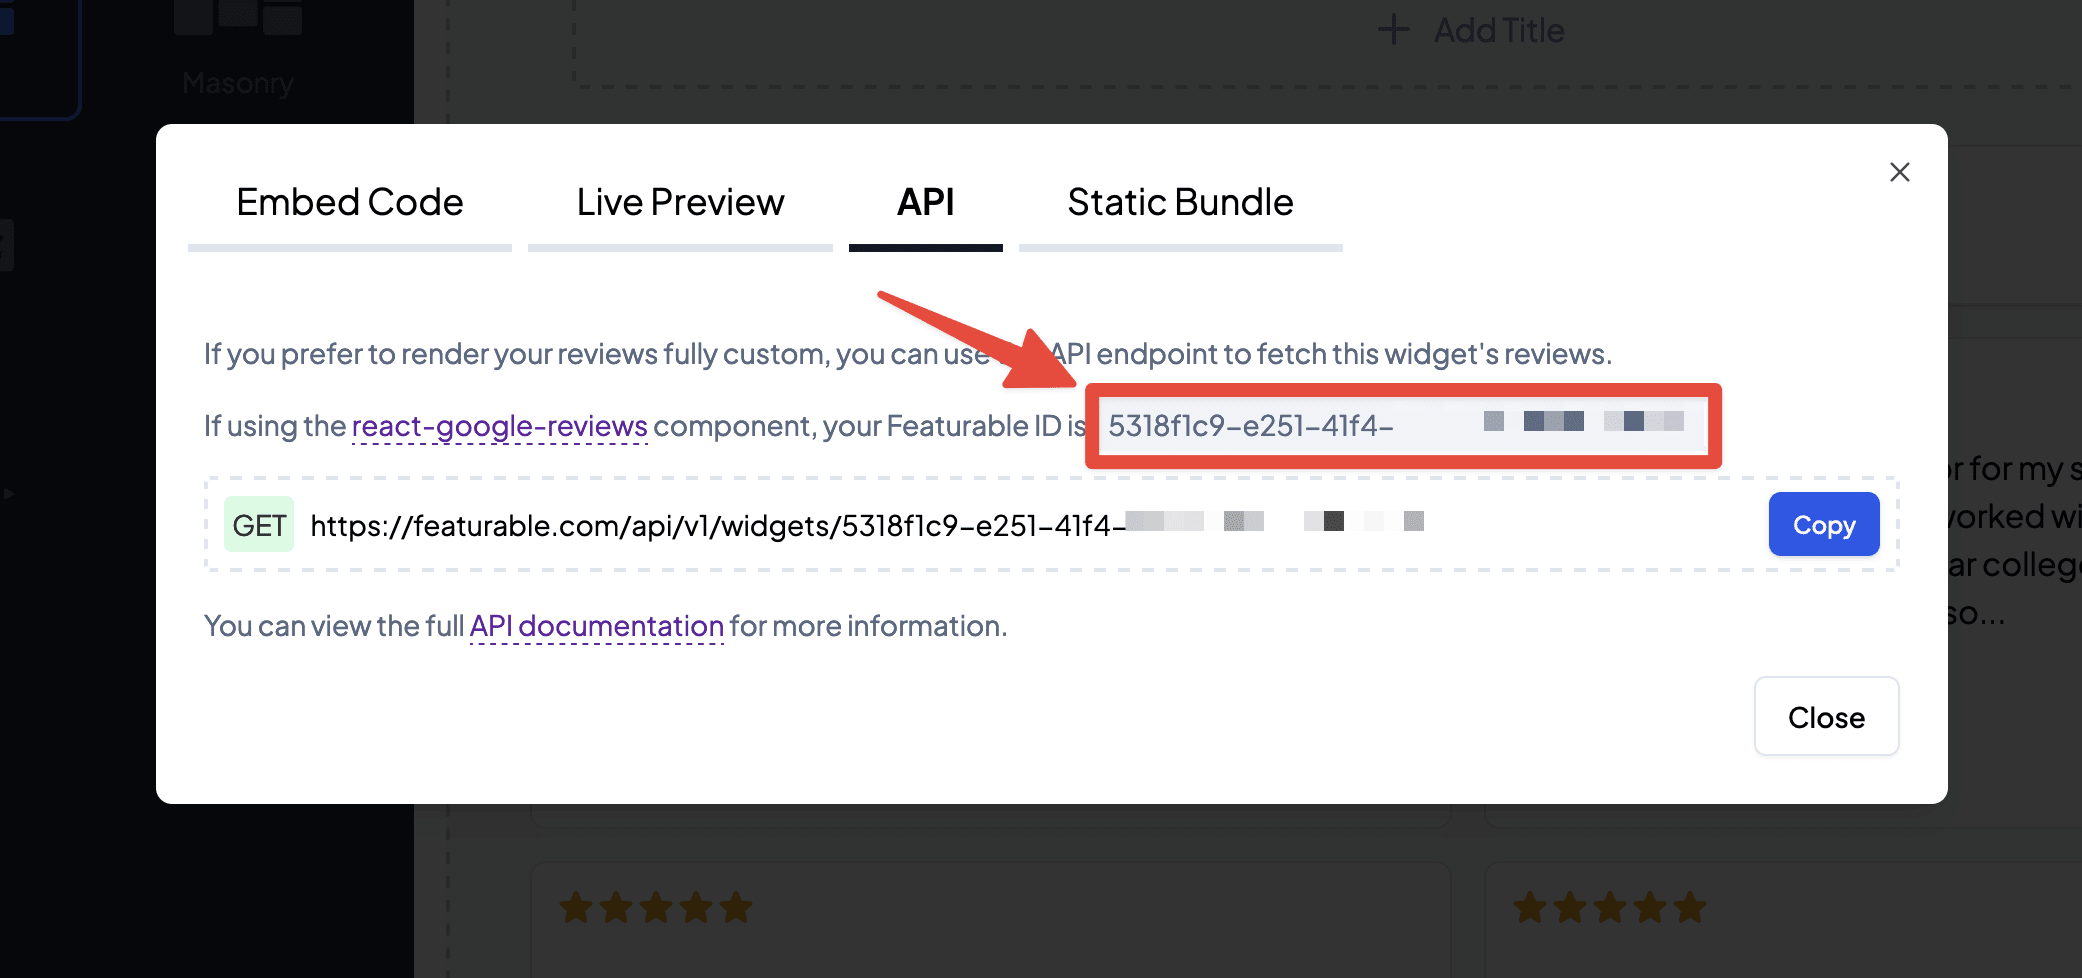Image resolution: width=2082 pixels, height=978 pixels.
Task: View the full API documentation link
Action: [x=597, y=626]
